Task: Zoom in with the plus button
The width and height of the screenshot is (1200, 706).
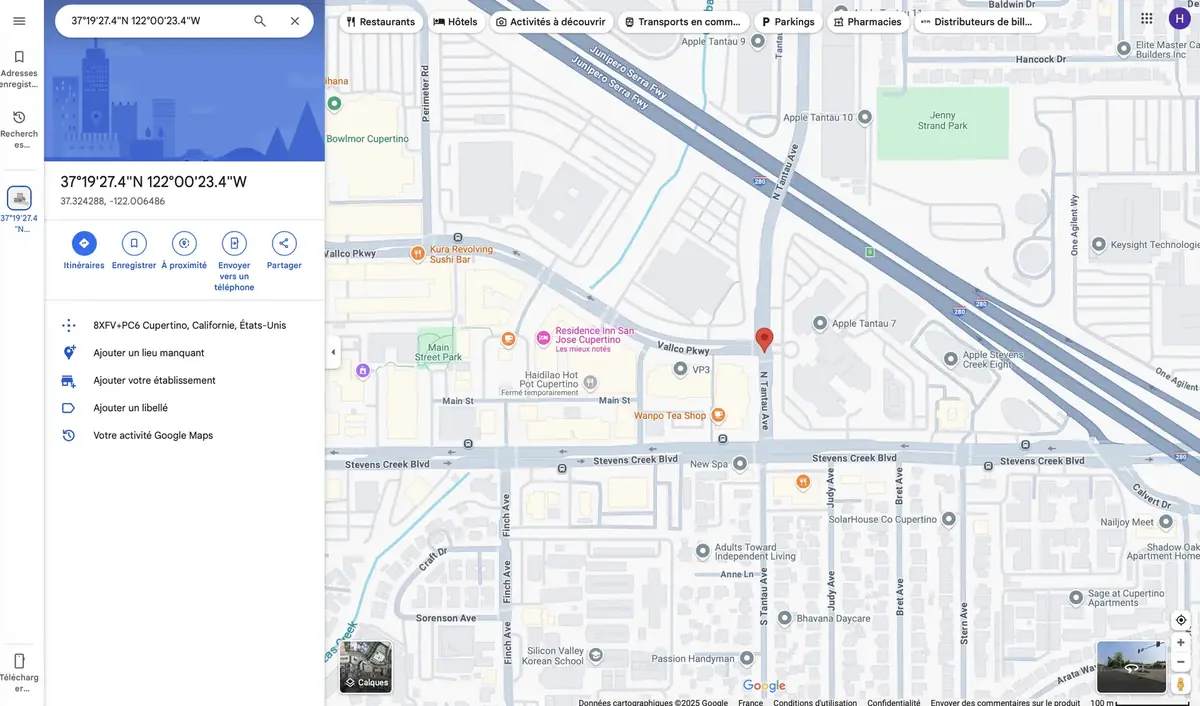Action: coord(1180,642)
